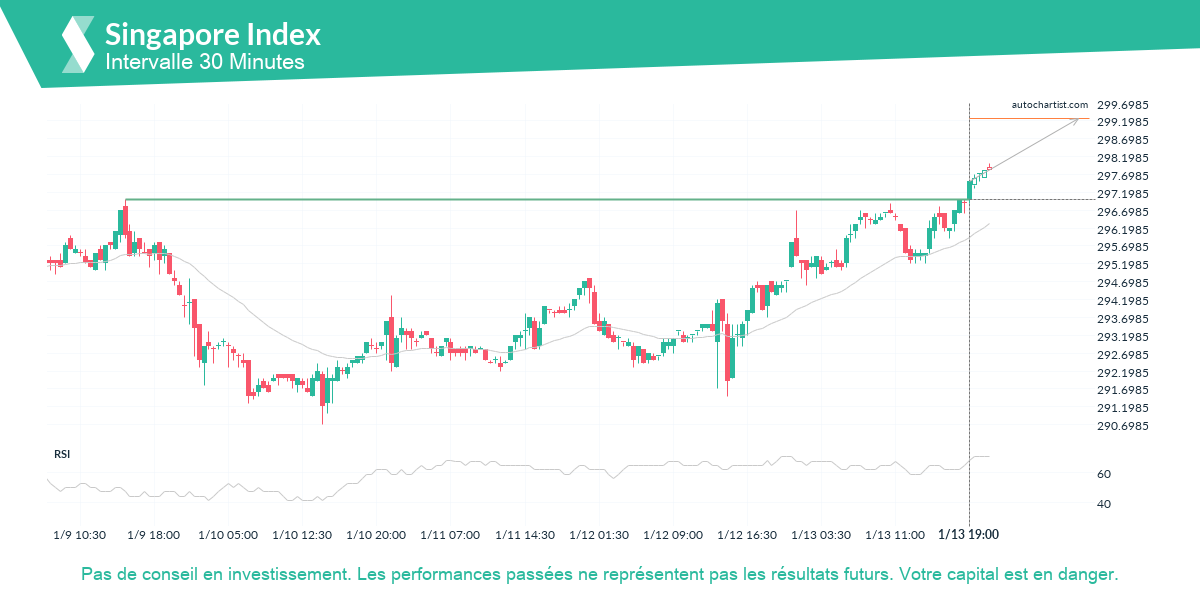Select the 291.1985 price axis label
The height and width of the screenshot is (600, 1200).
1122,408
